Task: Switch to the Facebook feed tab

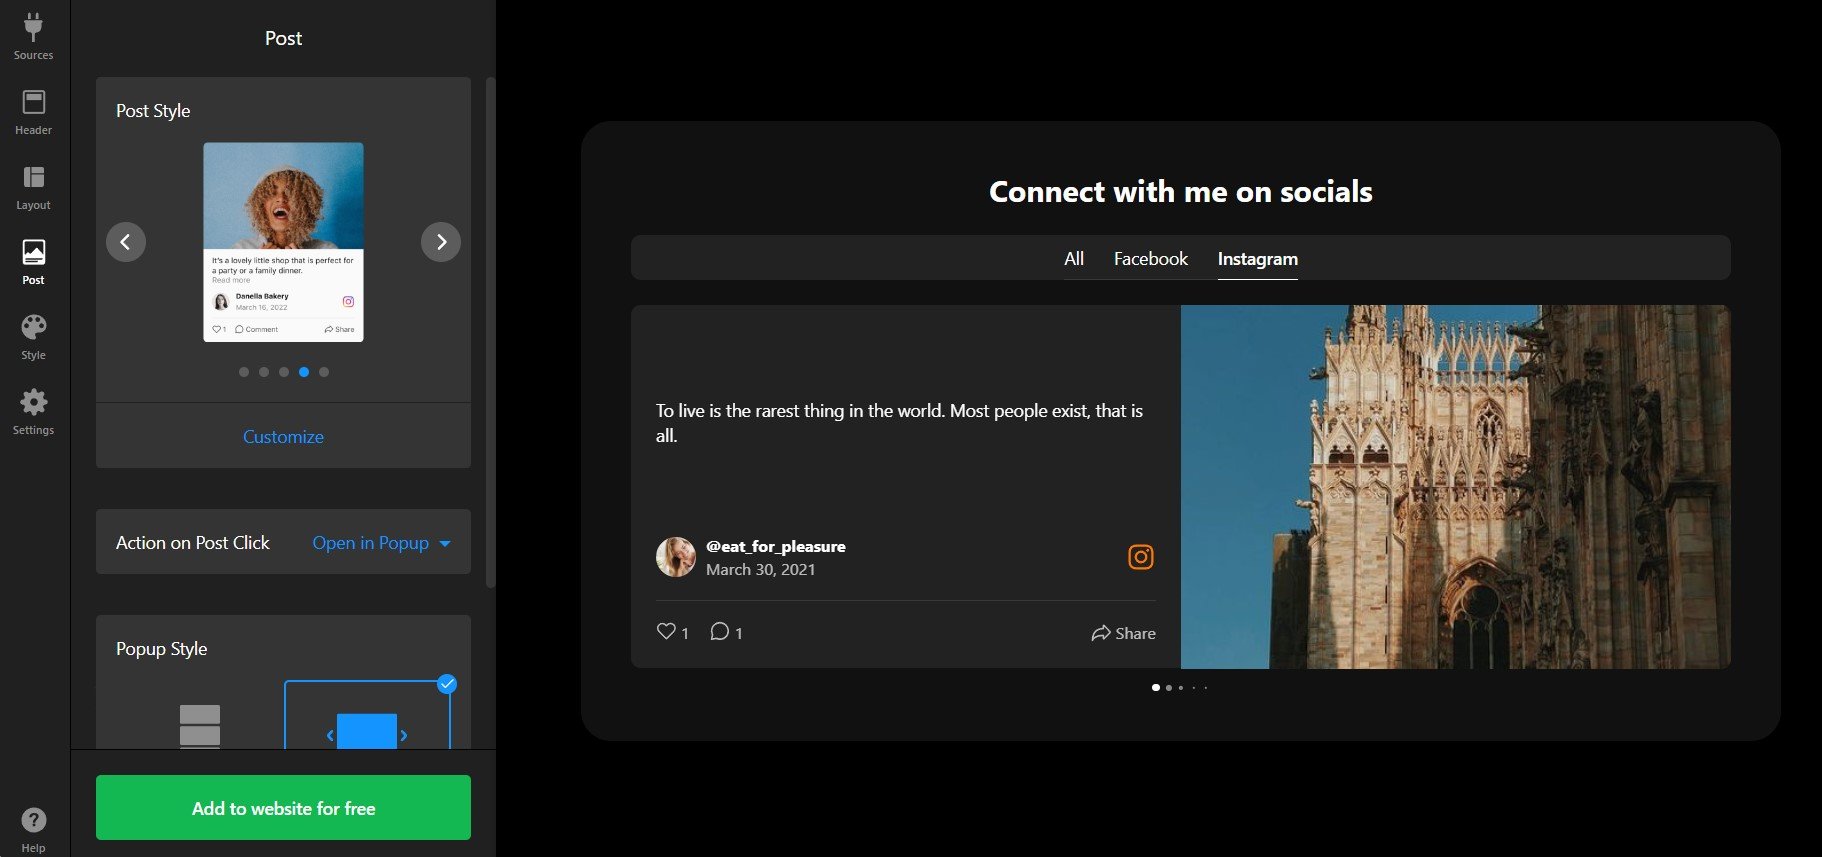Action: pos(1150,259)
